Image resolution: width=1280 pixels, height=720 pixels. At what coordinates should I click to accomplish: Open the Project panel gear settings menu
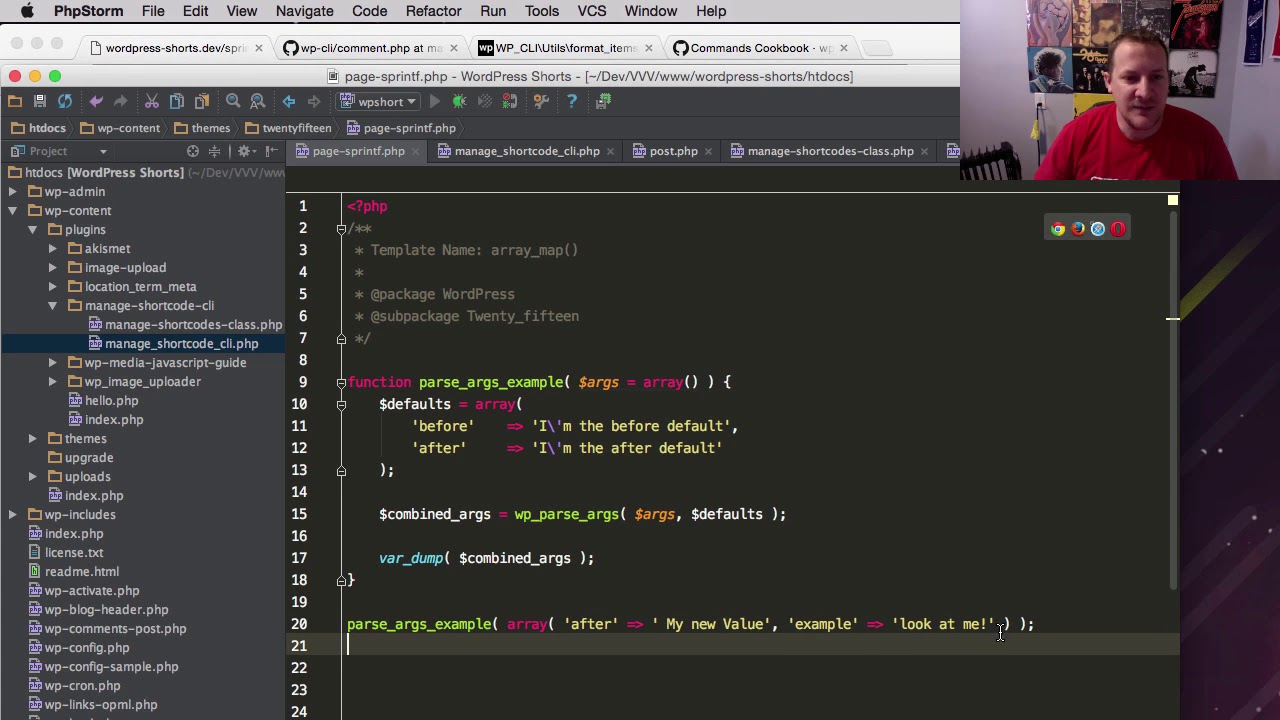(x=245, y=151)
